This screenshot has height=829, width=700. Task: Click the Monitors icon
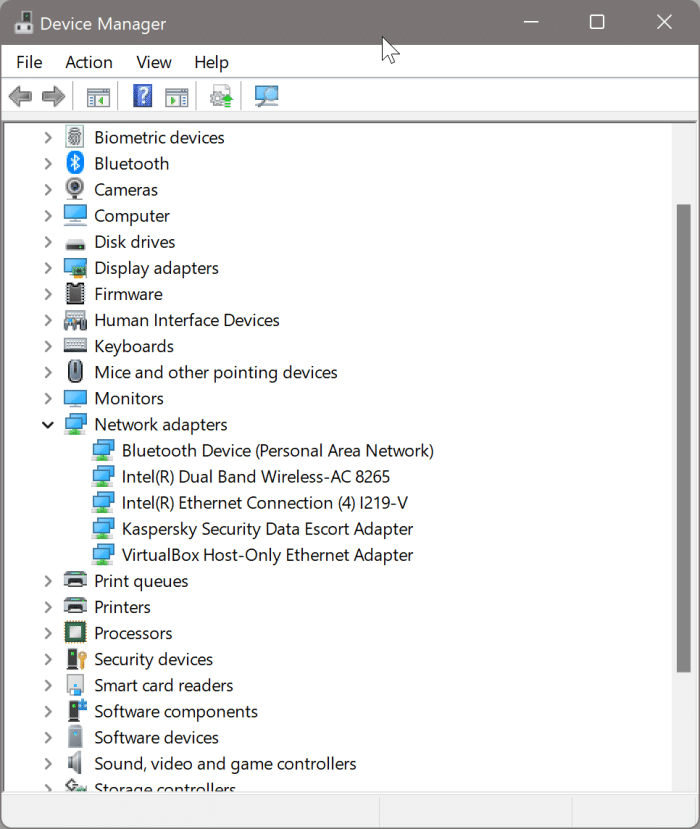coord(75,398)
